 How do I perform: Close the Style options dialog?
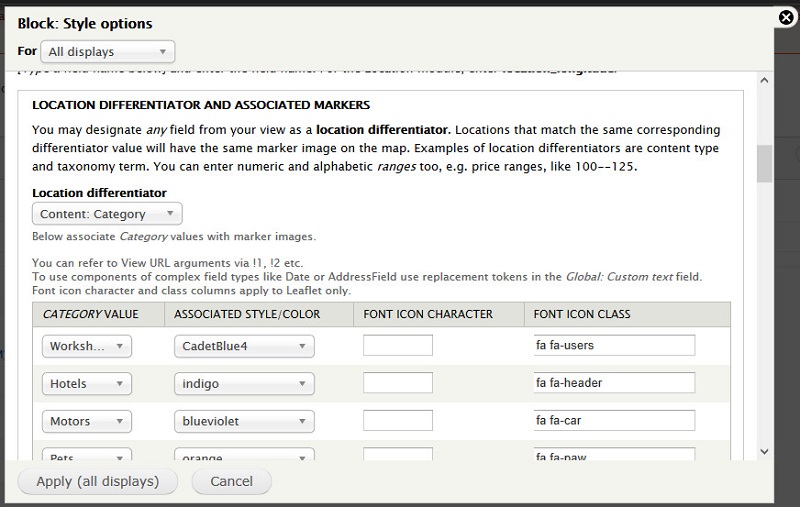[786, 18]
